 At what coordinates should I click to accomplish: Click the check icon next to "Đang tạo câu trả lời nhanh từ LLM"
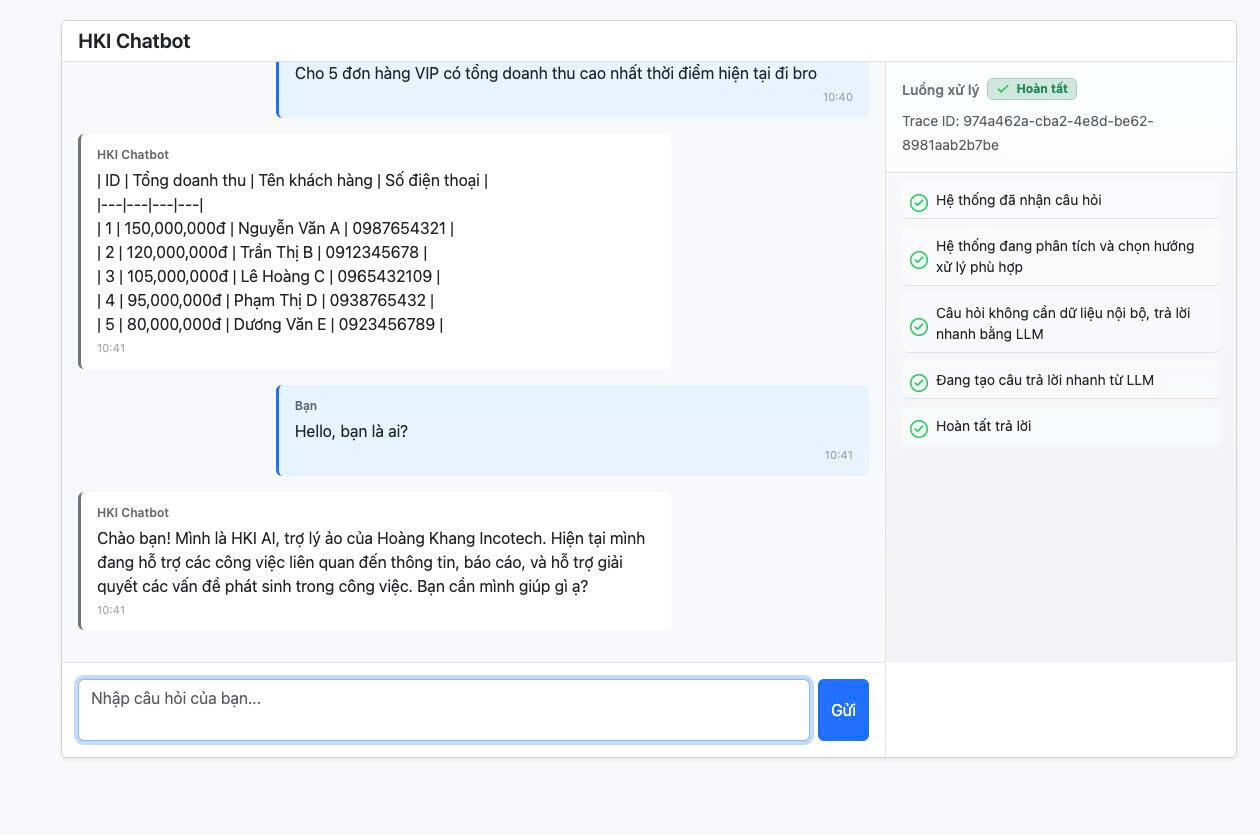(918, 382)
